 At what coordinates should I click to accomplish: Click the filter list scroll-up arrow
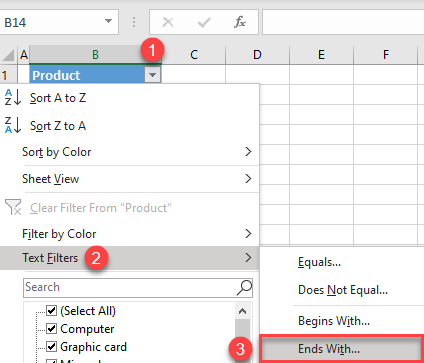(242, 311)
